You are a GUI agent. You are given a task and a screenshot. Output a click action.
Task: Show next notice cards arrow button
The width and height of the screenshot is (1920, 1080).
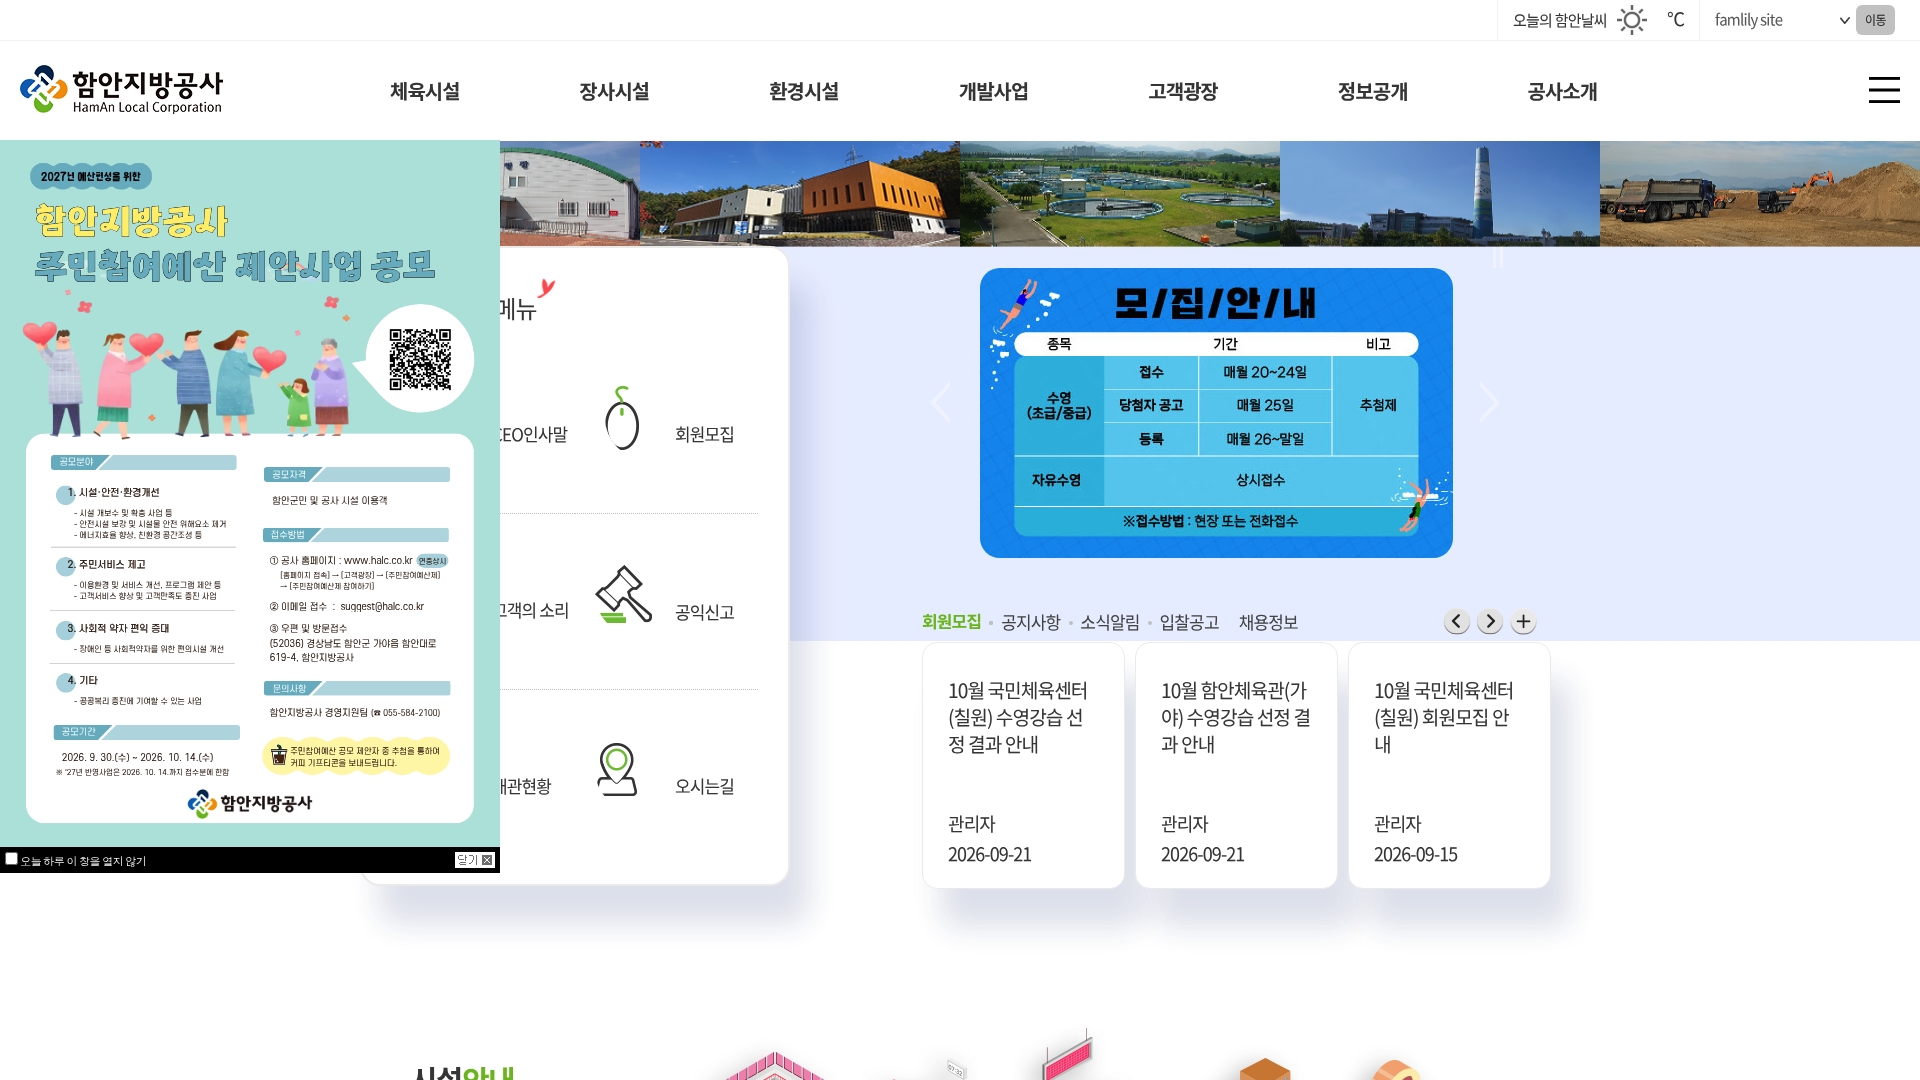click(x=1490, y=622)
